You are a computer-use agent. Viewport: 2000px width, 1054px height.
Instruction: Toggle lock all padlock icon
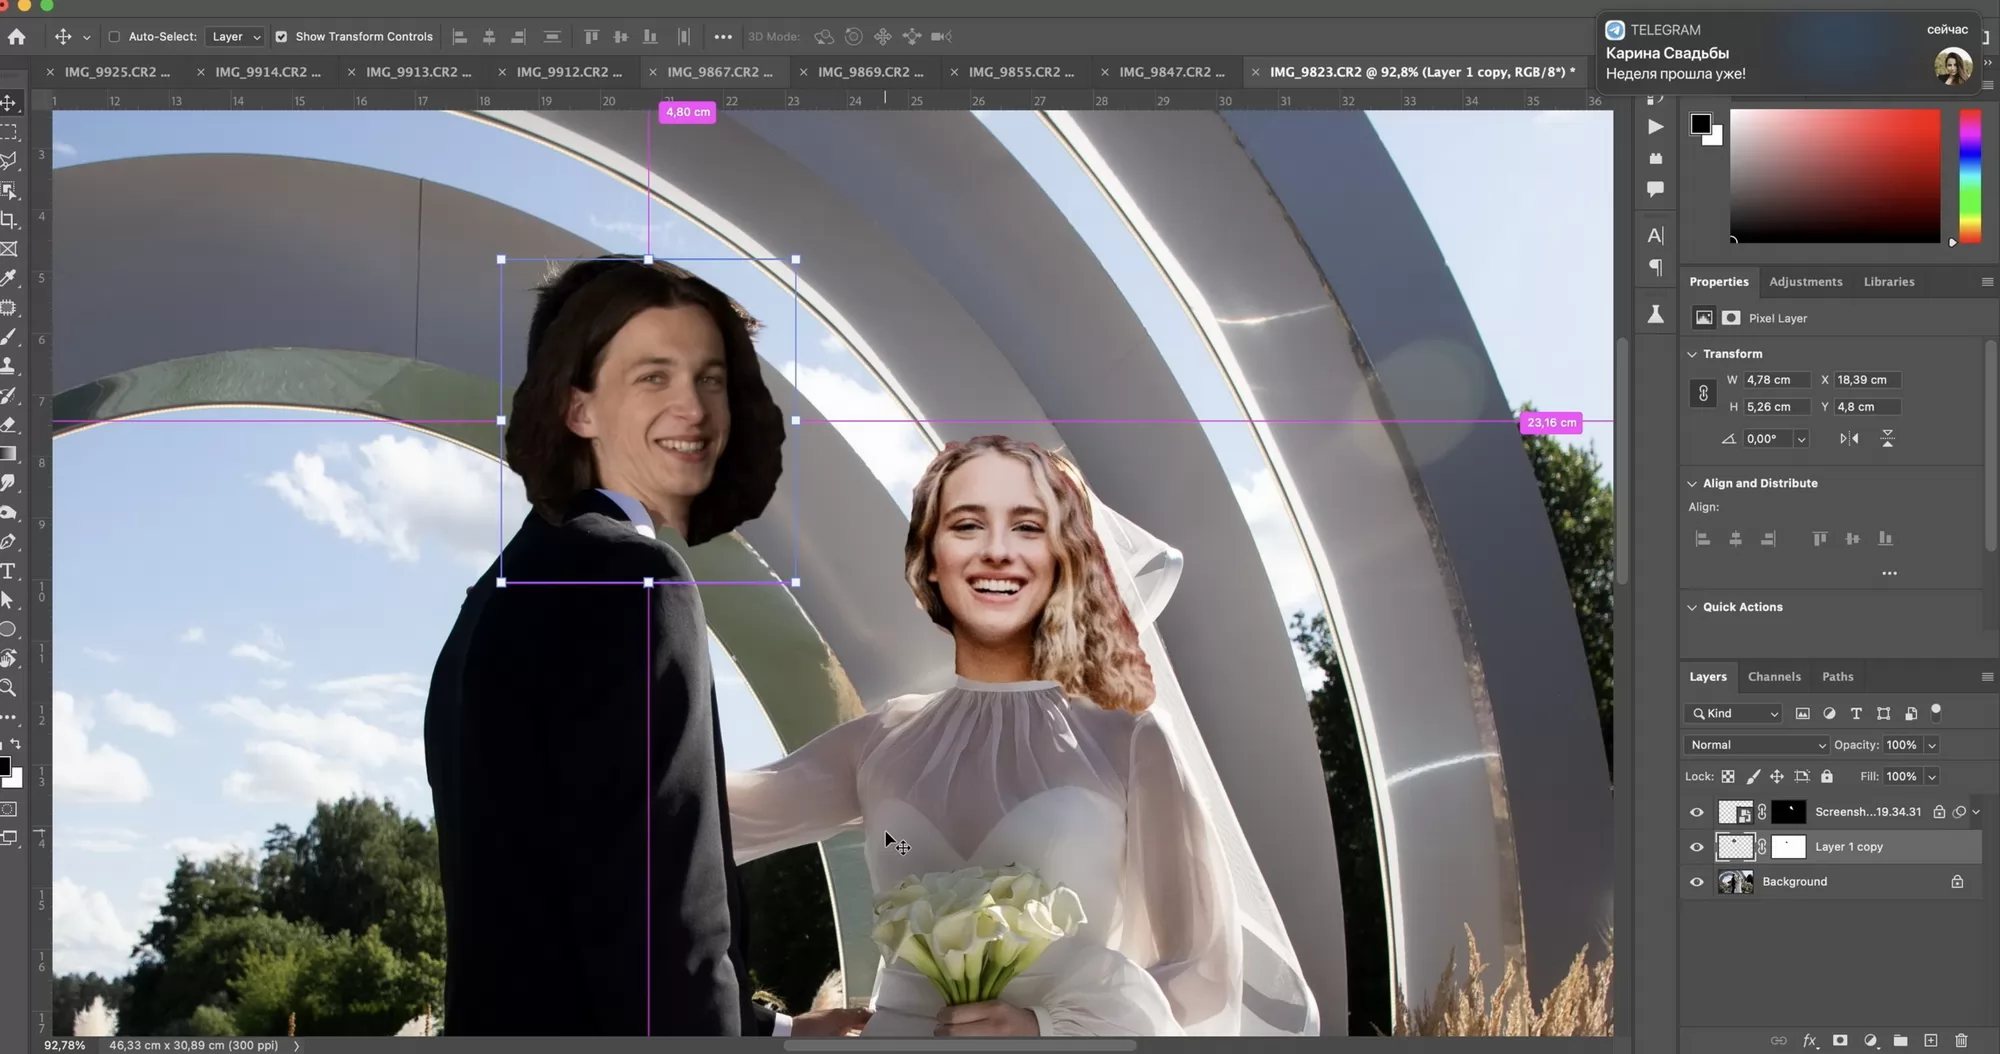[x=1827, y=777]
